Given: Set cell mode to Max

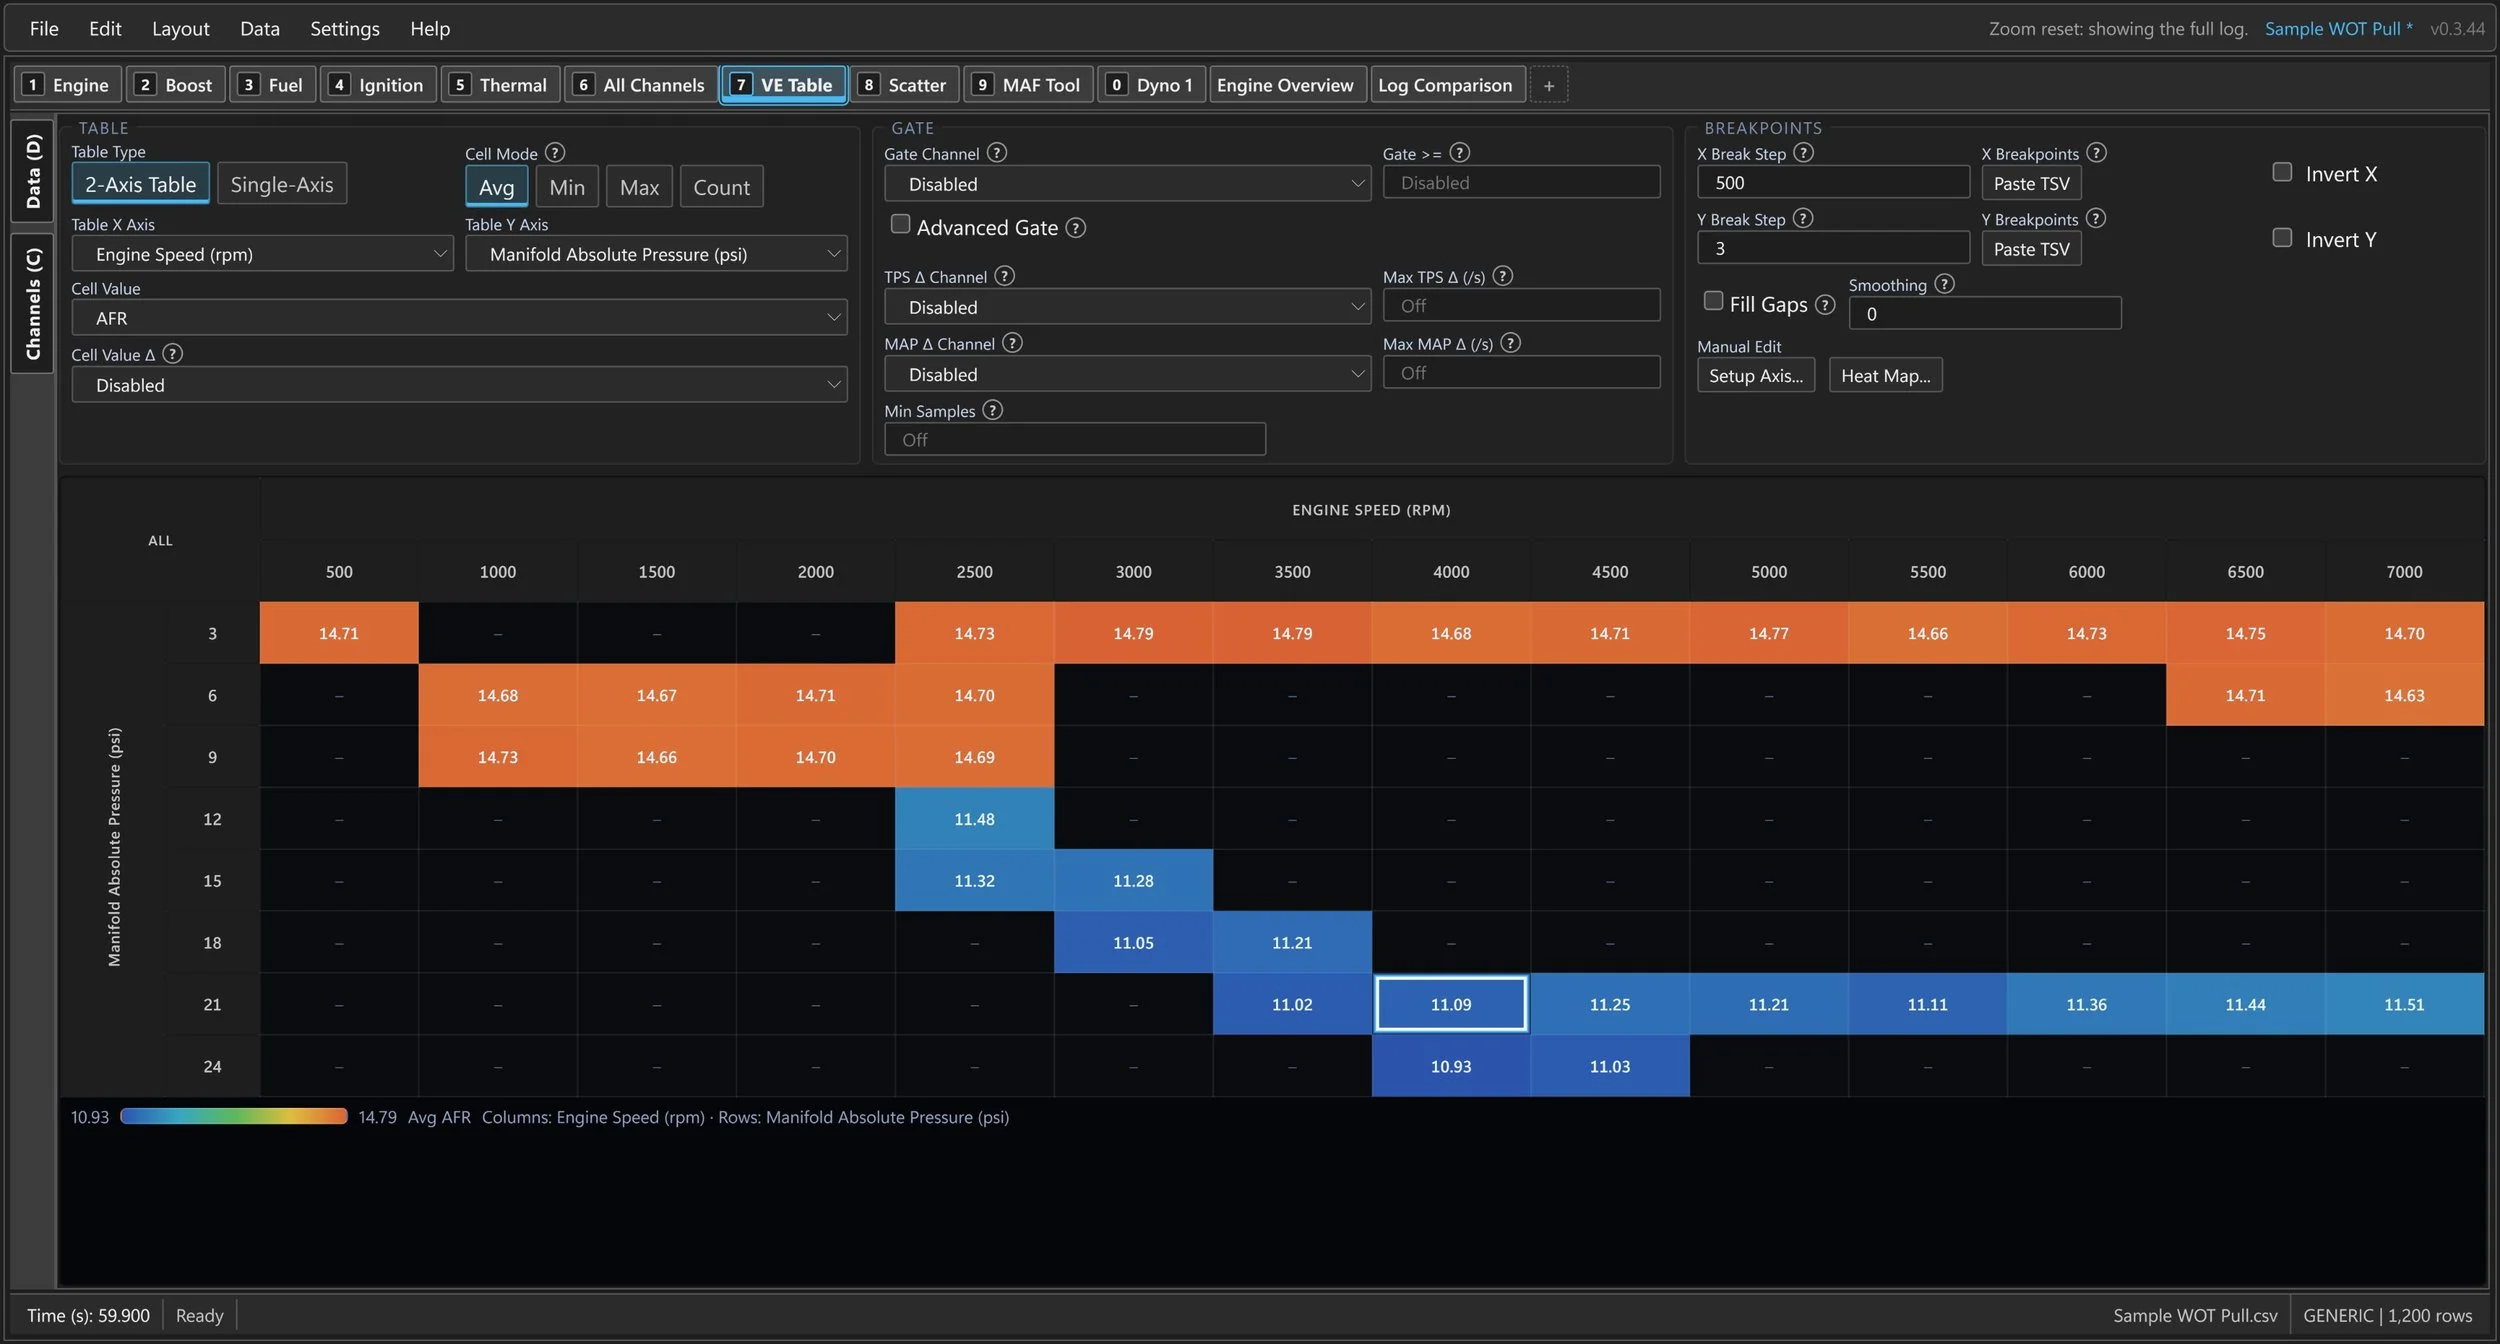Looking at the screenshot, I should (639, 187).
